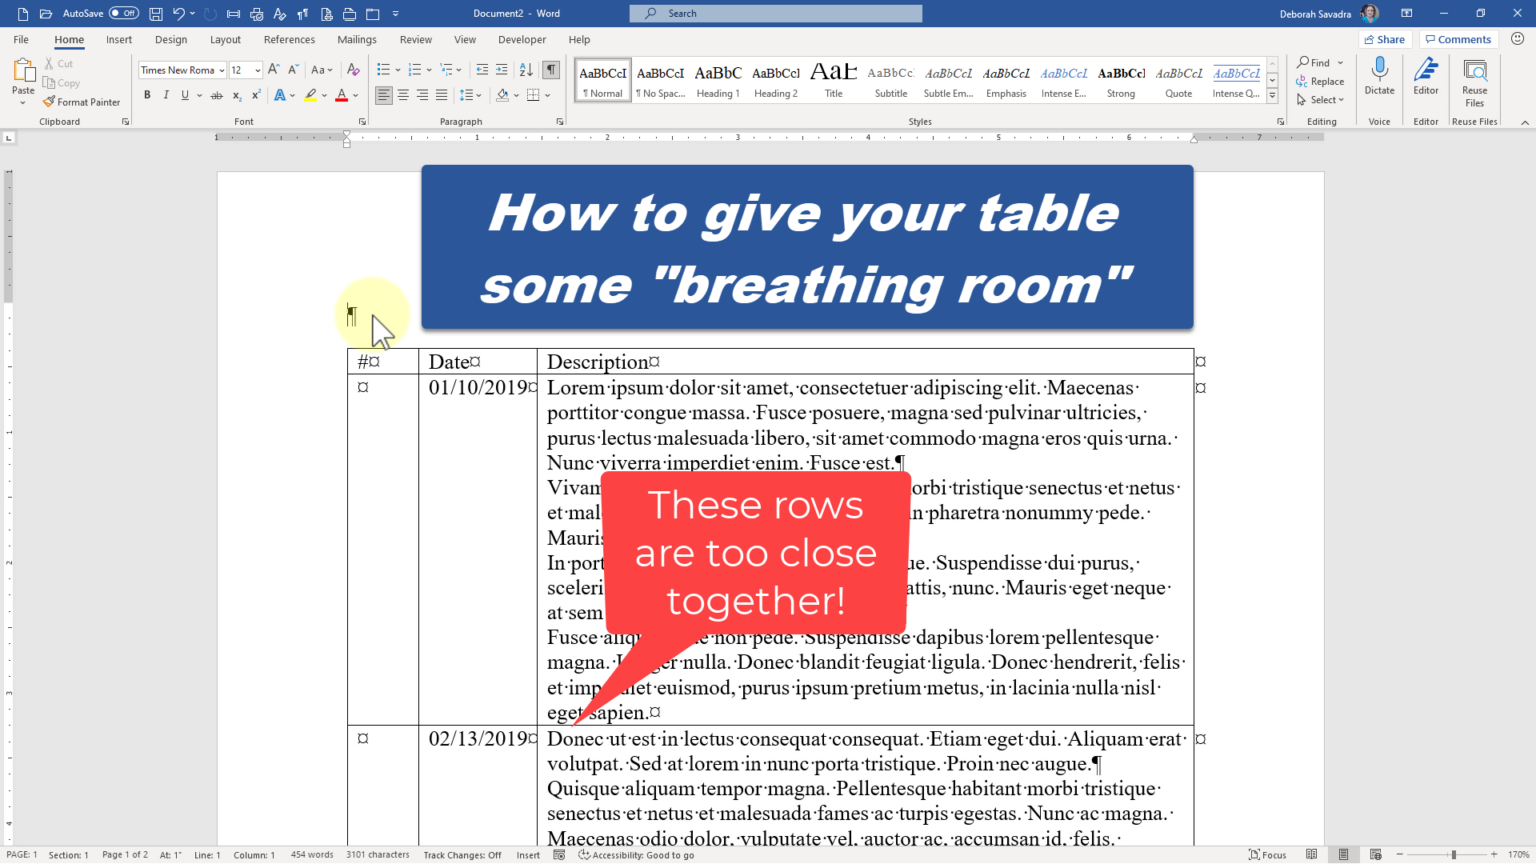Apply strikethrough formatting
The image size is (1536, 864).
(x=217, y=94)
